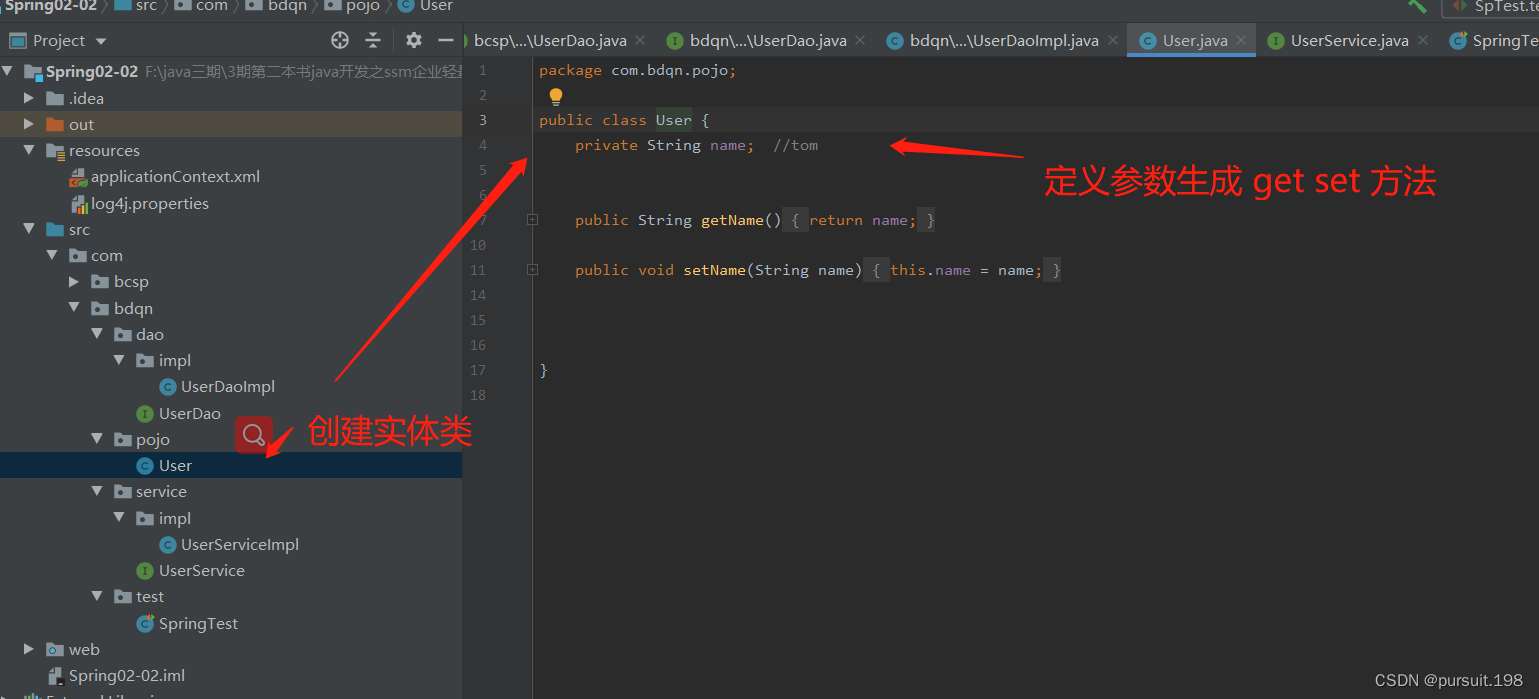Screen dimensions: 1539x699
Task: Select UserServiceImpl class in tree
Action: click(x=240, y=544)
